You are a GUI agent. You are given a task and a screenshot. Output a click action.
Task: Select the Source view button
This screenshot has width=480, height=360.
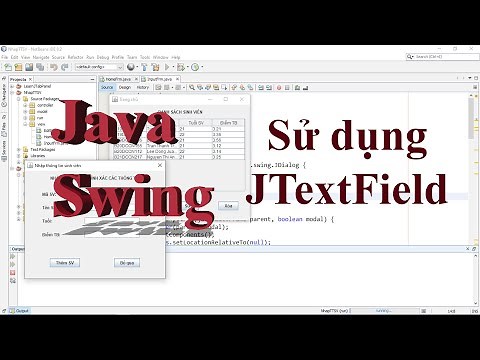pos(107,88)
